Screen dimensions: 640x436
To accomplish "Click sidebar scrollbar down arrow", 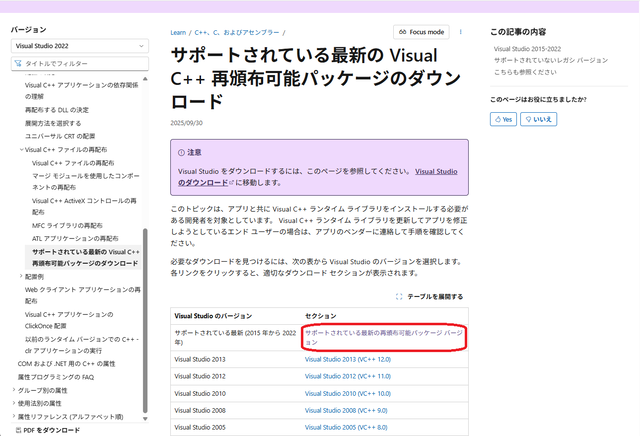I will click(x=145, y=418).
